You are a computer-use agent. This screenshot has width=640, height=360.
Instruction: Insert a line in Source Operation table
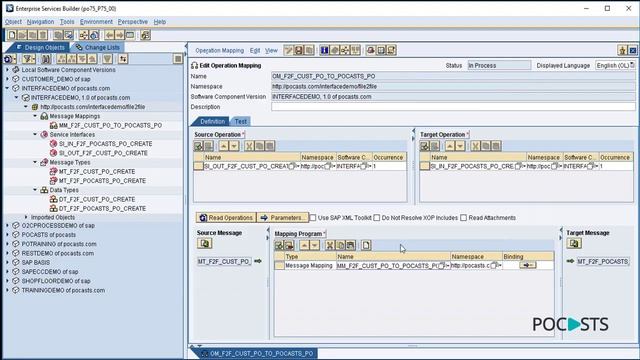tap(198, 146)
